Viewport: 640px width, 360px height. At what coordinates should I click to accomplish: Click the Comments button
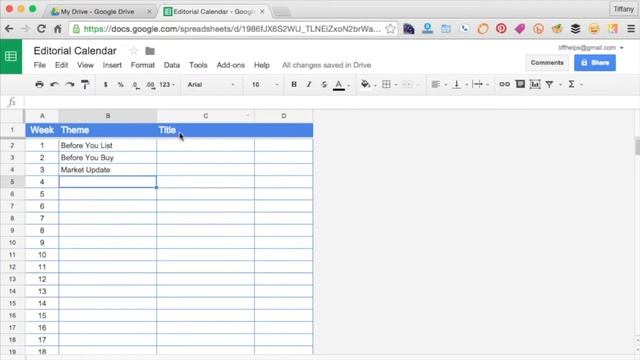(547, 63)
